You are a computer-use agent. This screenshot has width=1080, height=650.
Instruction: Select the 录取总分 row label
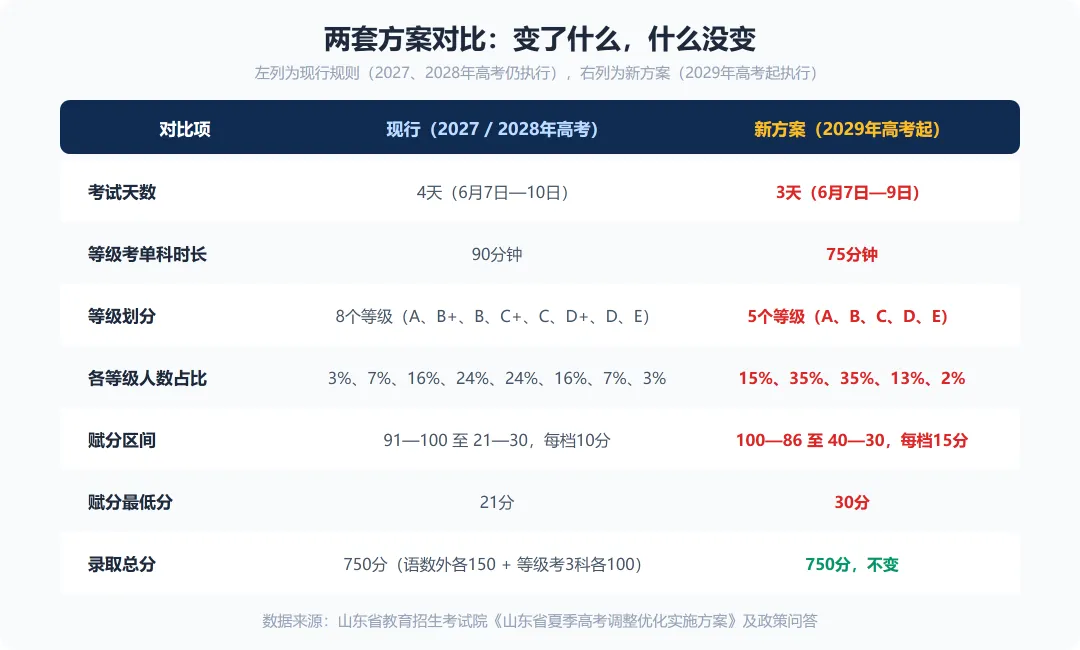coord(122,564)
